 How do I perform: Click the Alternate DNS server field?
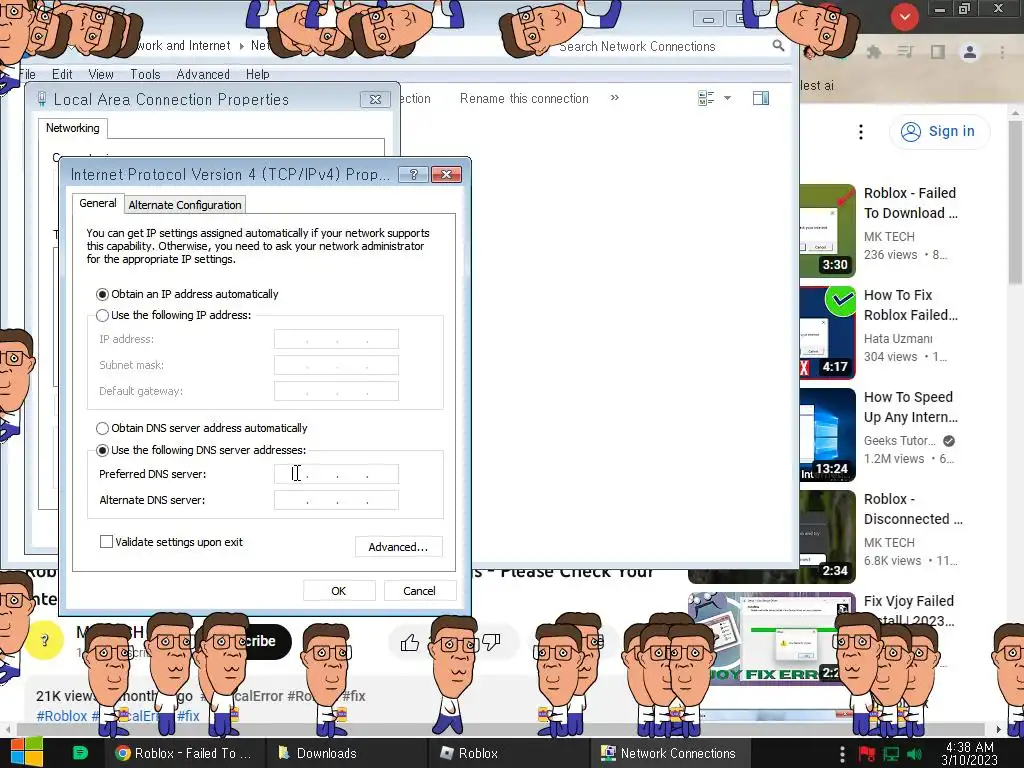[x=336, y=500]
